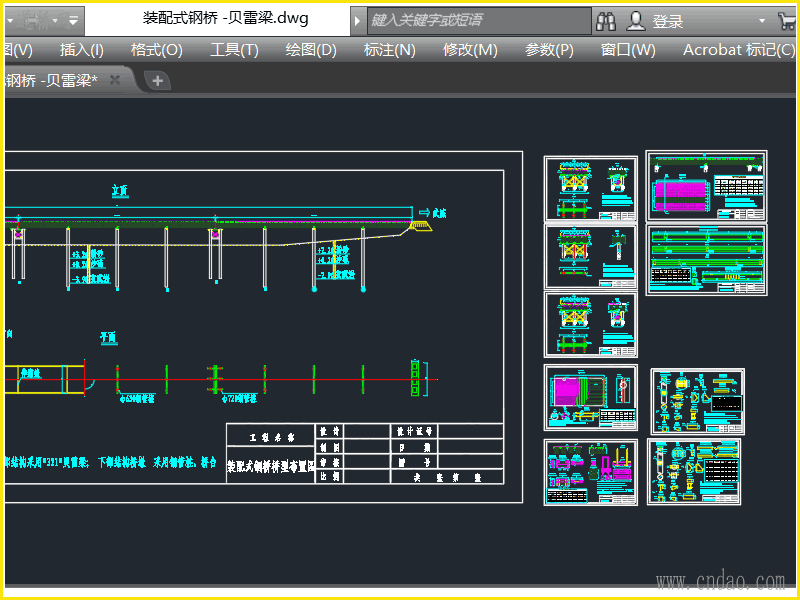This screenshot has width=800, height=600.
Task: Open the 格式(O) menu
Action: (157, 50)
